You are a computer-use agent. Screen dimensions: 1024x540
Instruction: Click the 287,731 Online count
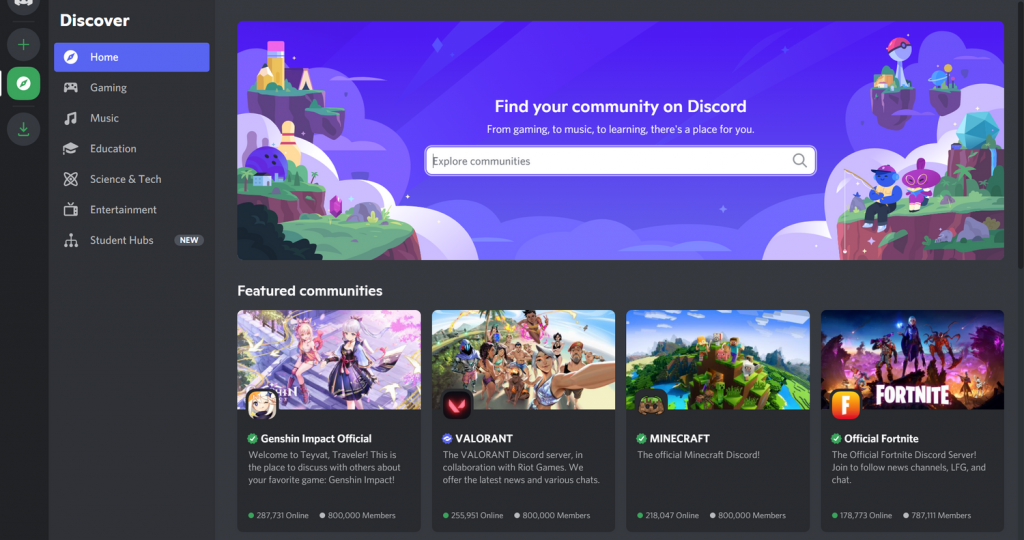point(282,515)
